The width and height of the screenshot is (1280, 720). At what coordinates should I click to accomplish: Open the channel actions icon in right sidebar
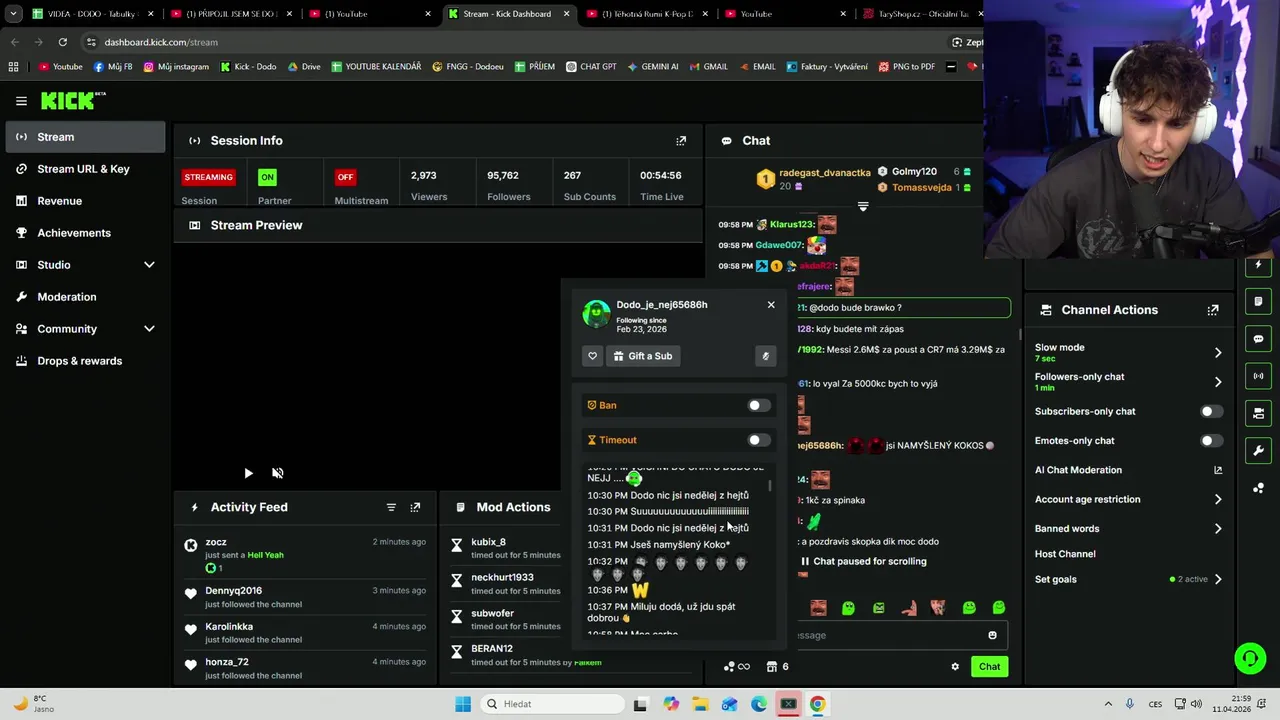tap(1259, 413)
